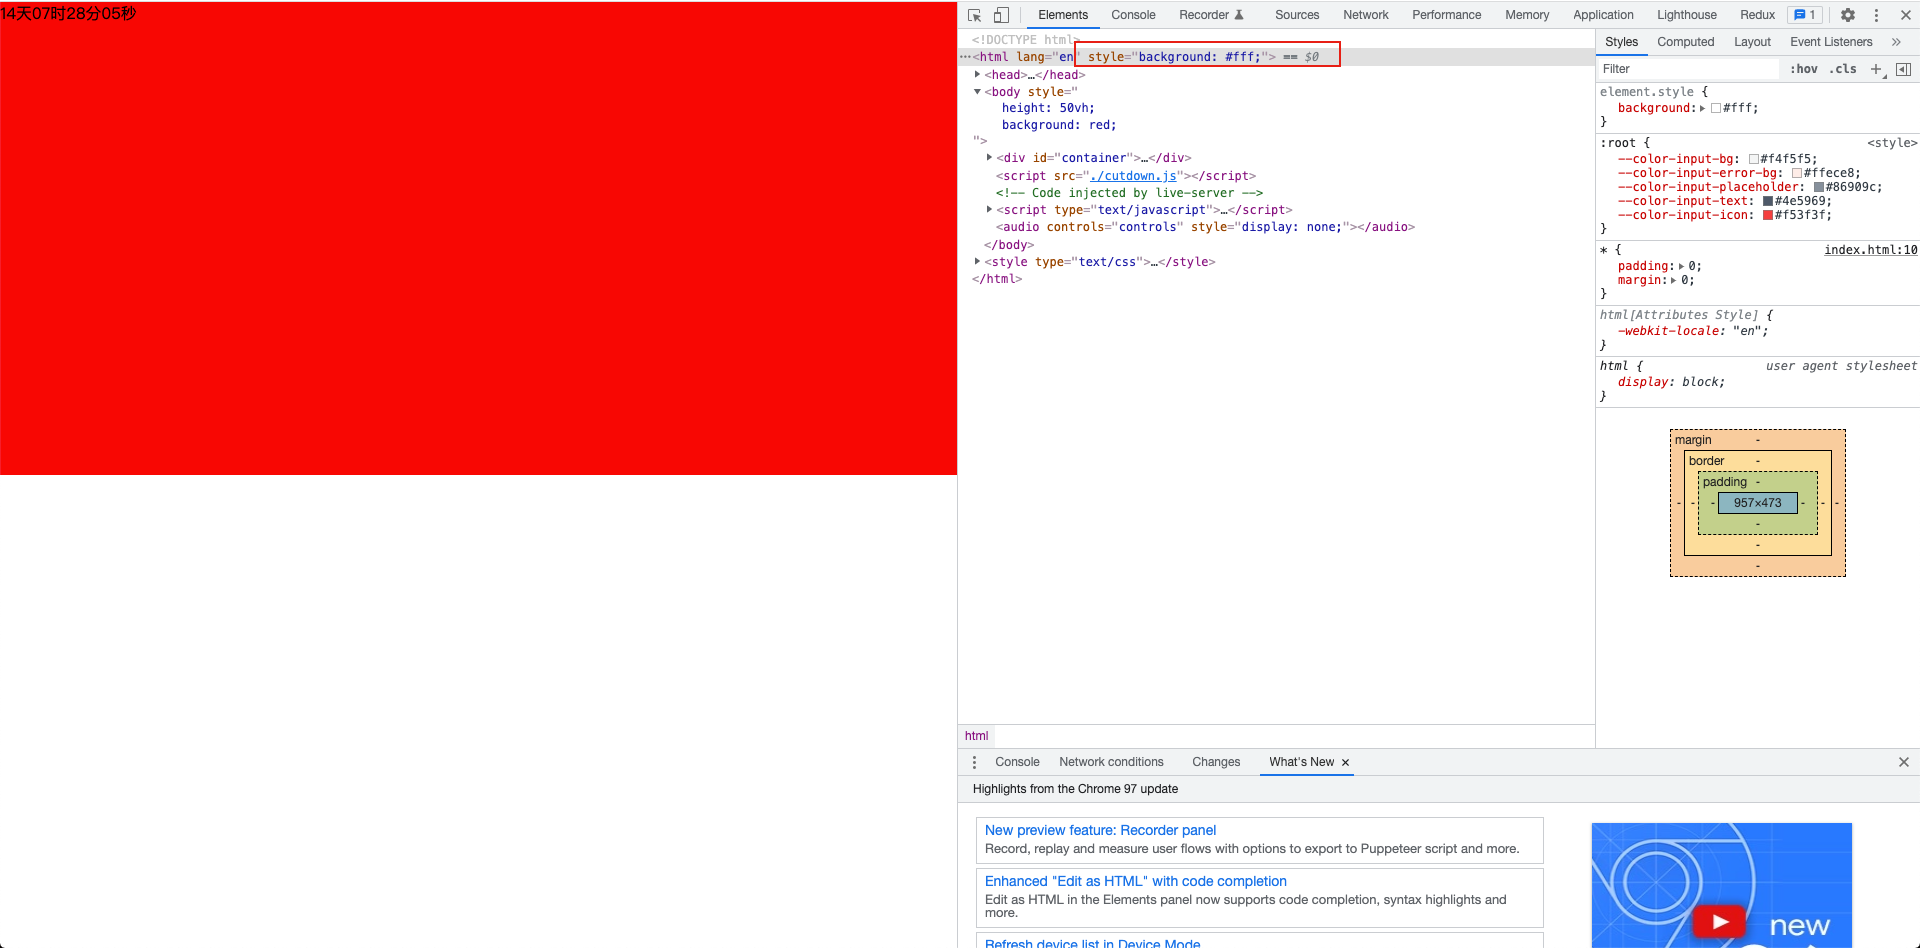The image size is (1920, 948).
Task: Click the countdown text 14天07时28分05秒
Action: pyautogui.click(x=68, y=13)
